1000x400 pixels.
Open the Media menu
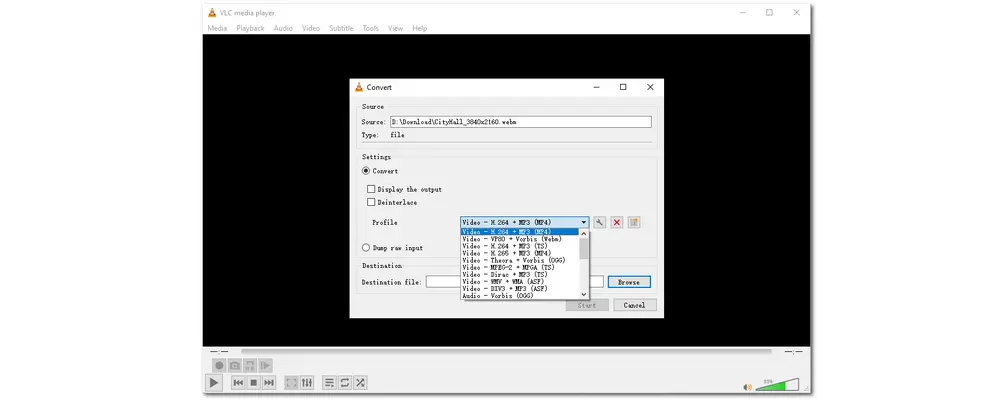tap(217, 28)
